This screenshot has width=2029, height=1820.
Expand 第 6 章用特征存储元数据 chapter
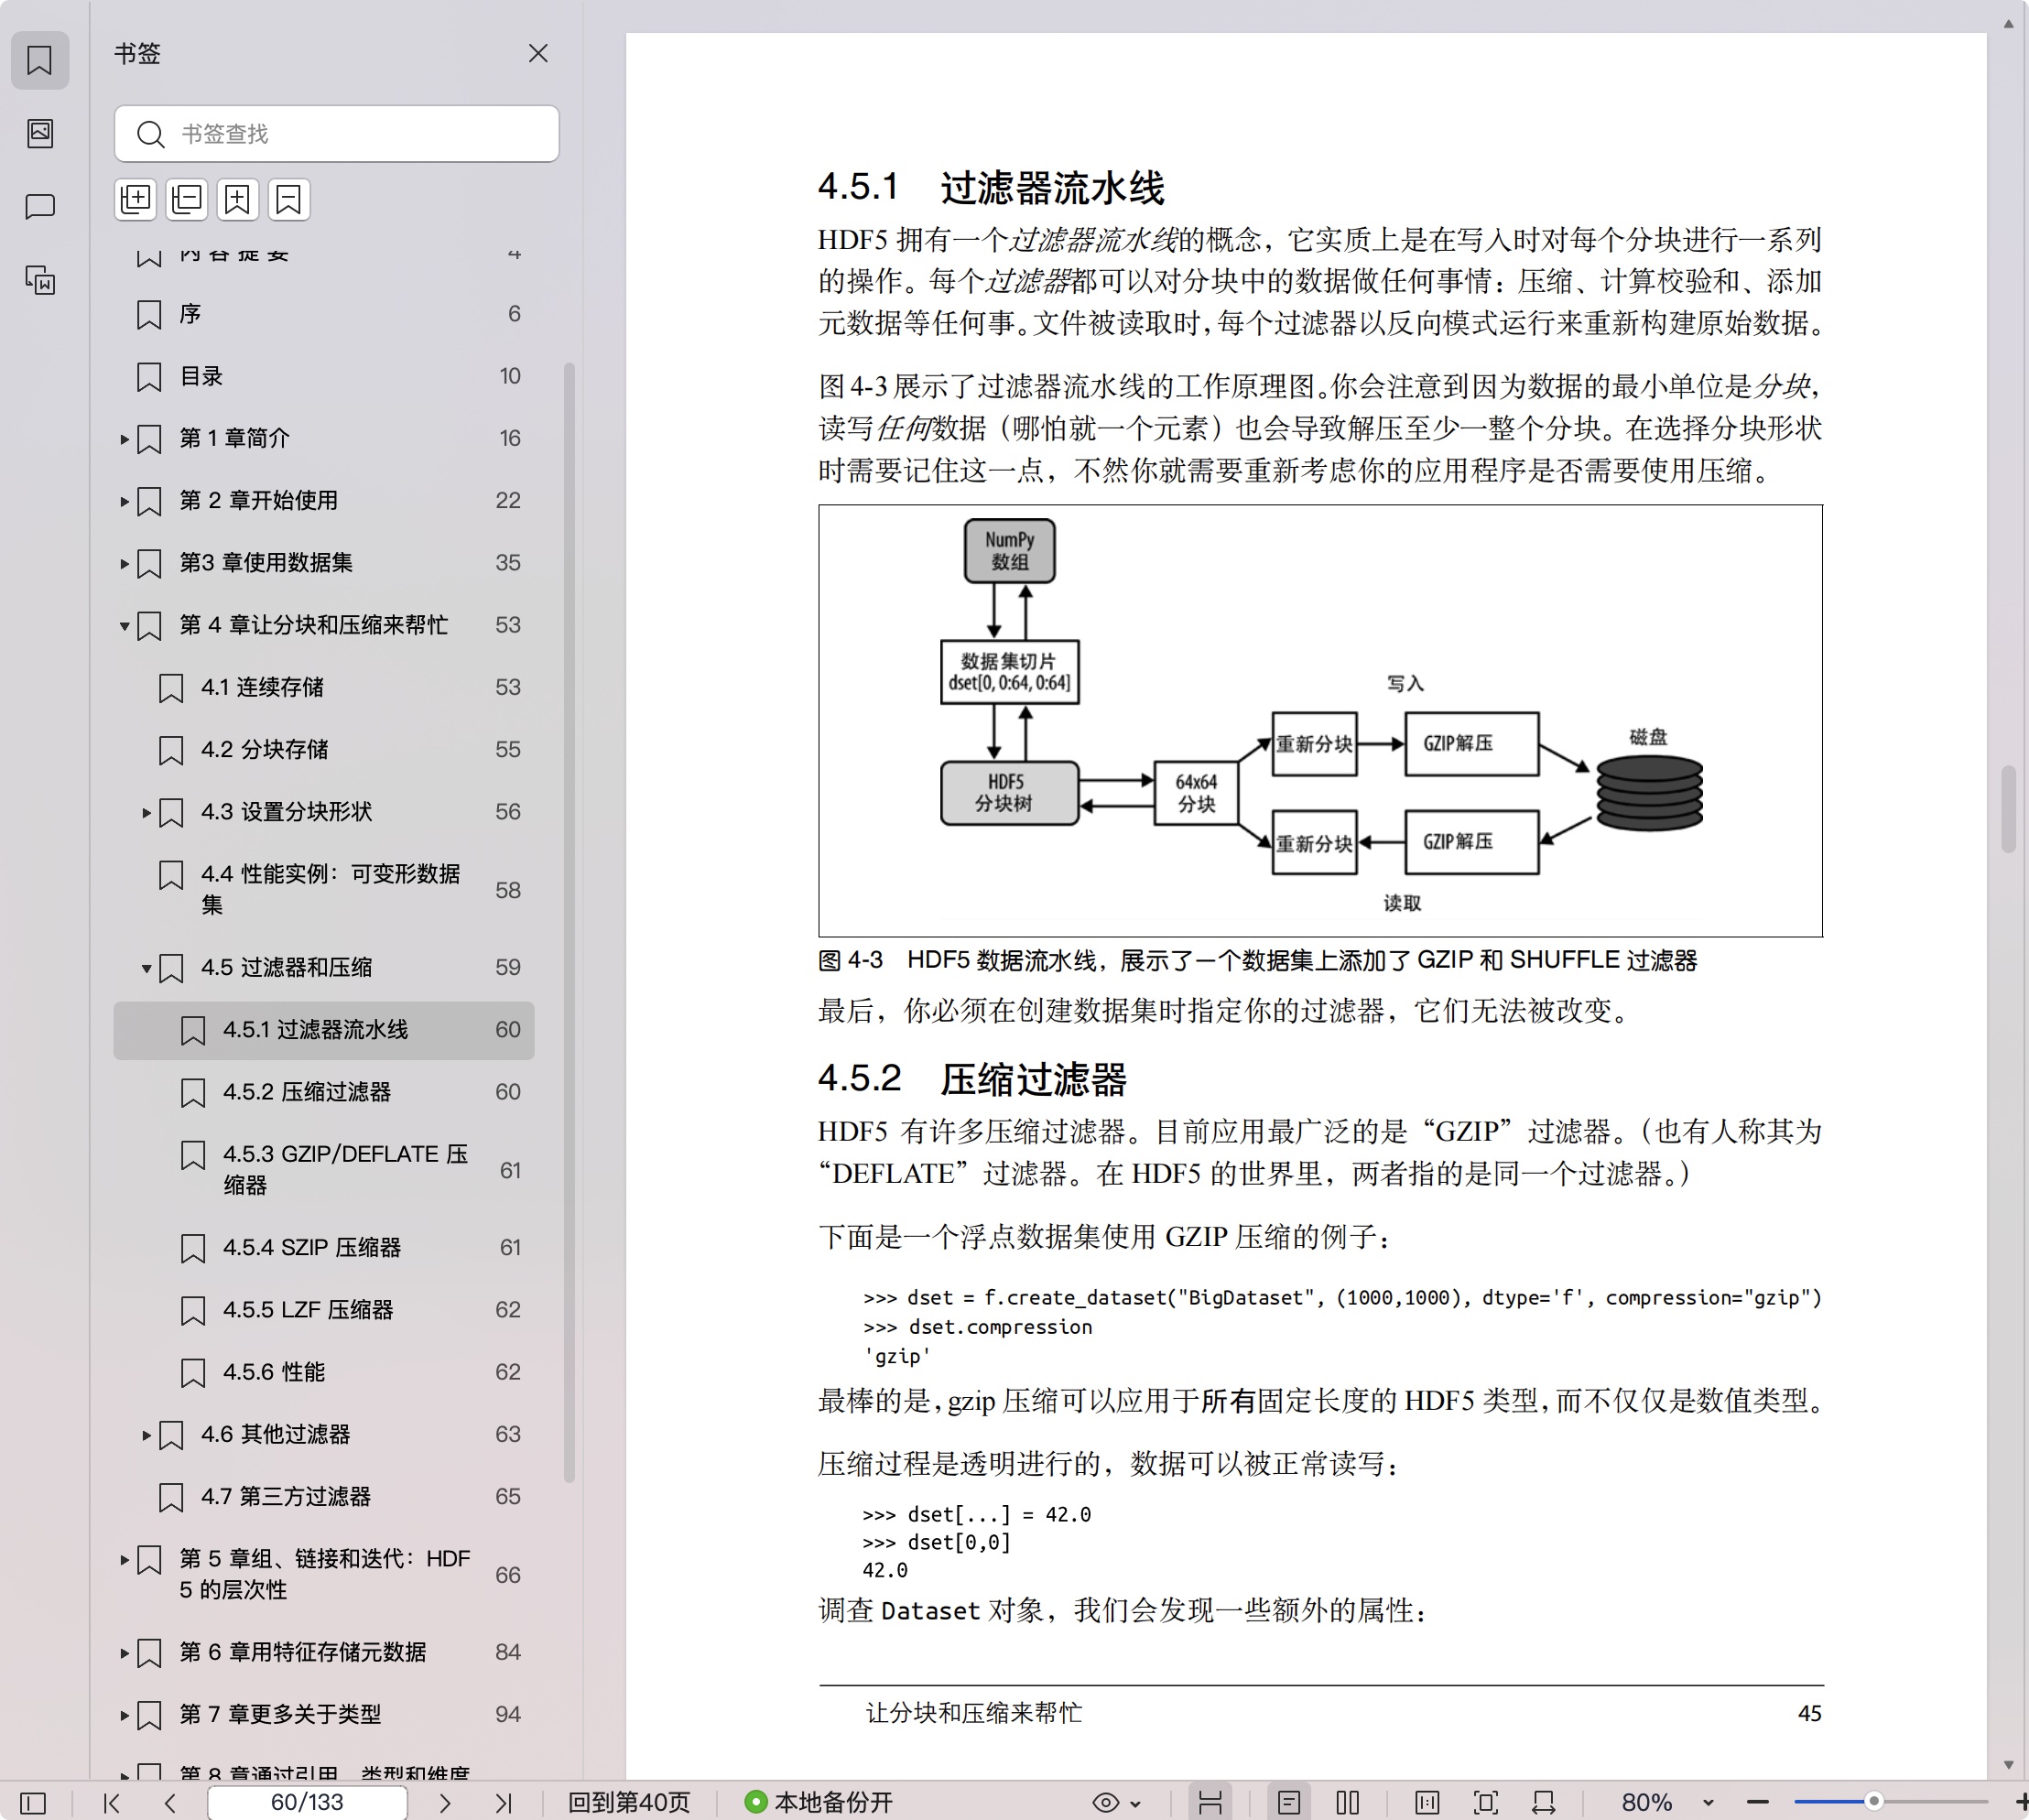(124, 1653)
